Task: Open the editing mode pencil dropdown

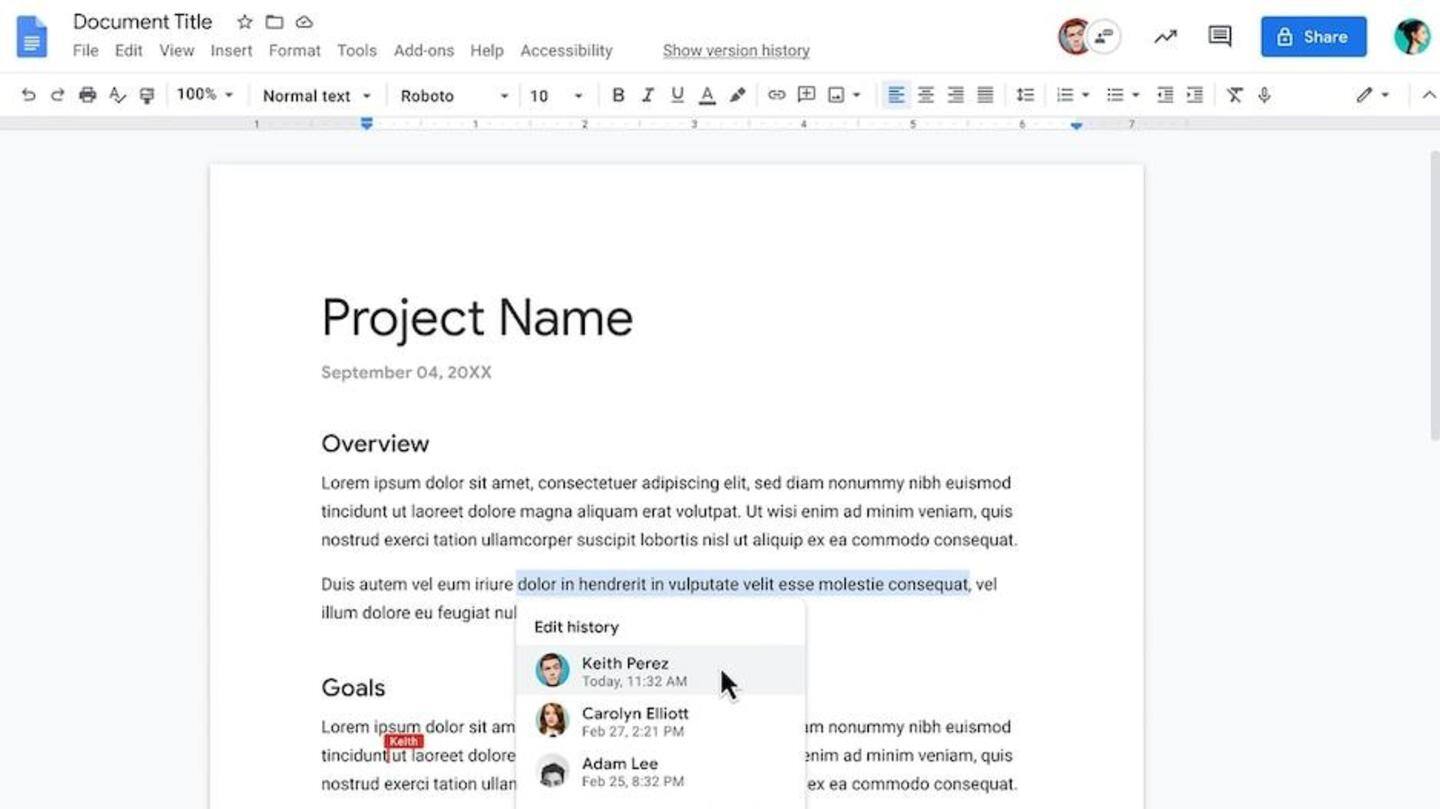Action: (x=1372, y=95)
